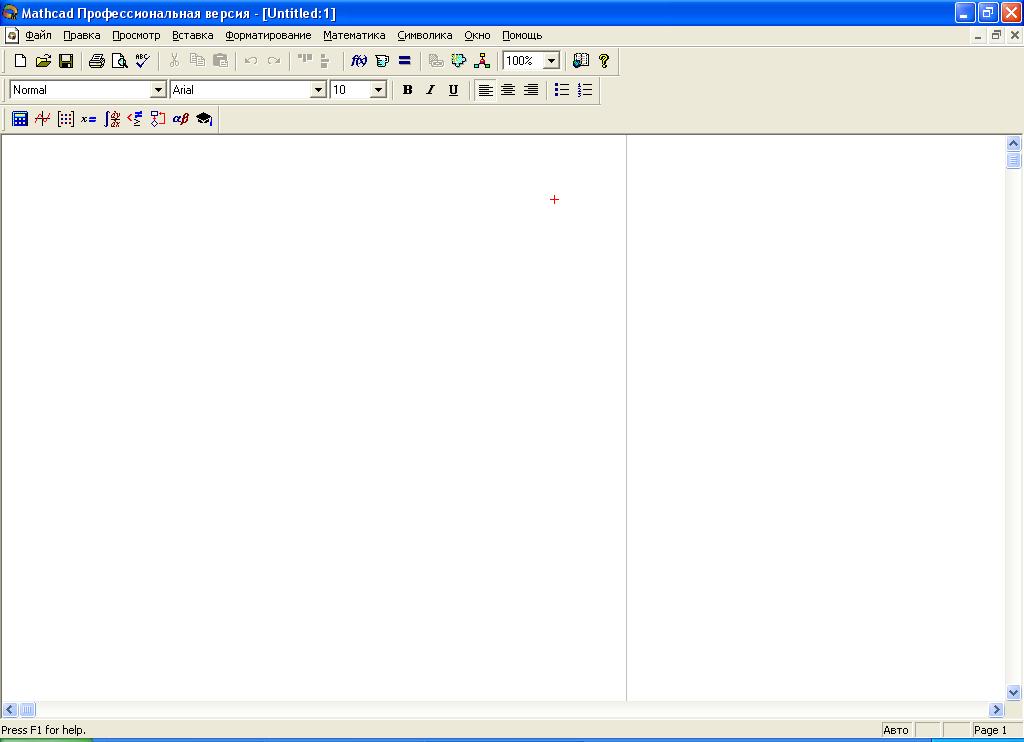The width and height of the screenshot is (1024, 742).
Task: Open the Правка menu
Action: coord(82,35)
